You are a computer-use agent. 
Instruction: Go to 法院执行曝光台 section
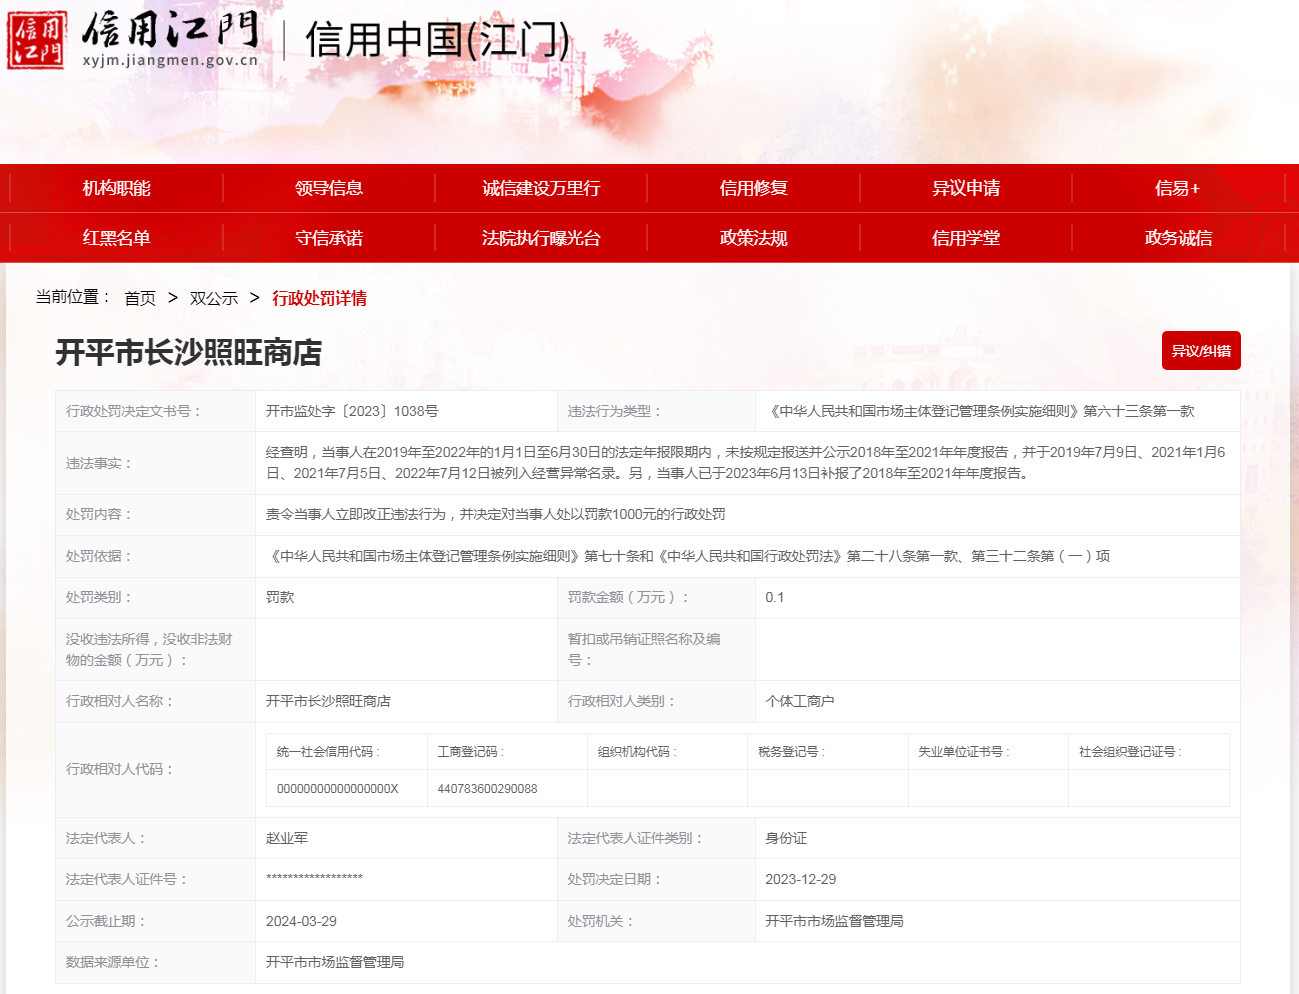541,238
